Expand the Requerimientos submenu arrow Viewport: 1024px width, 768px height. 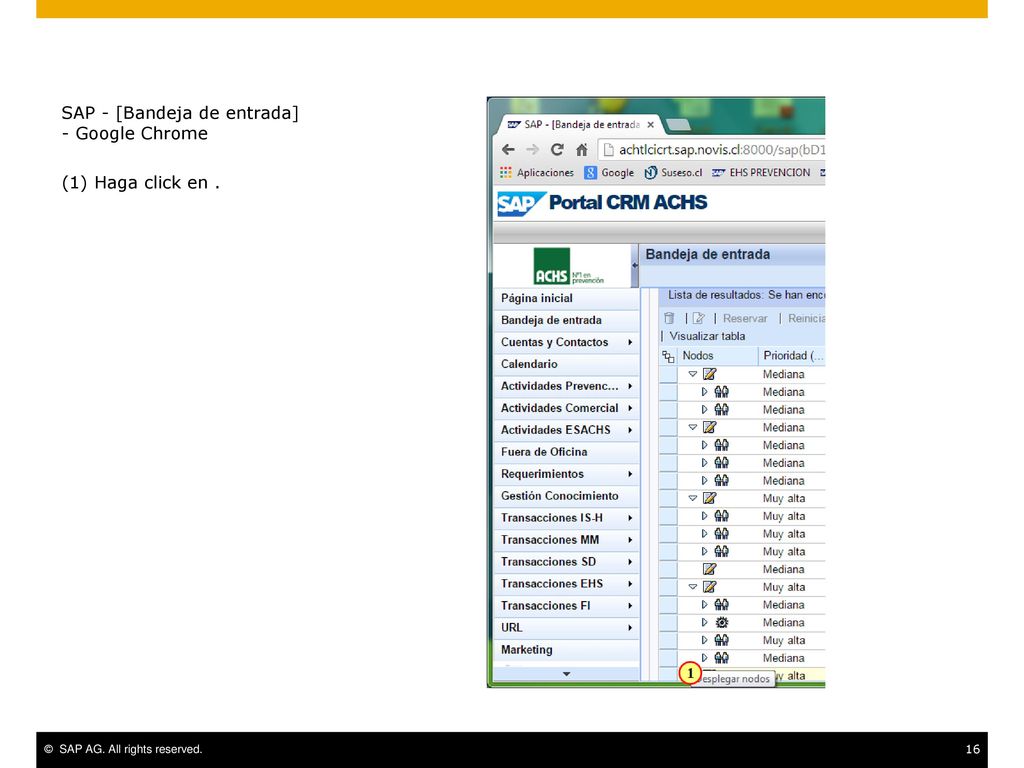(x=630, y=473)
